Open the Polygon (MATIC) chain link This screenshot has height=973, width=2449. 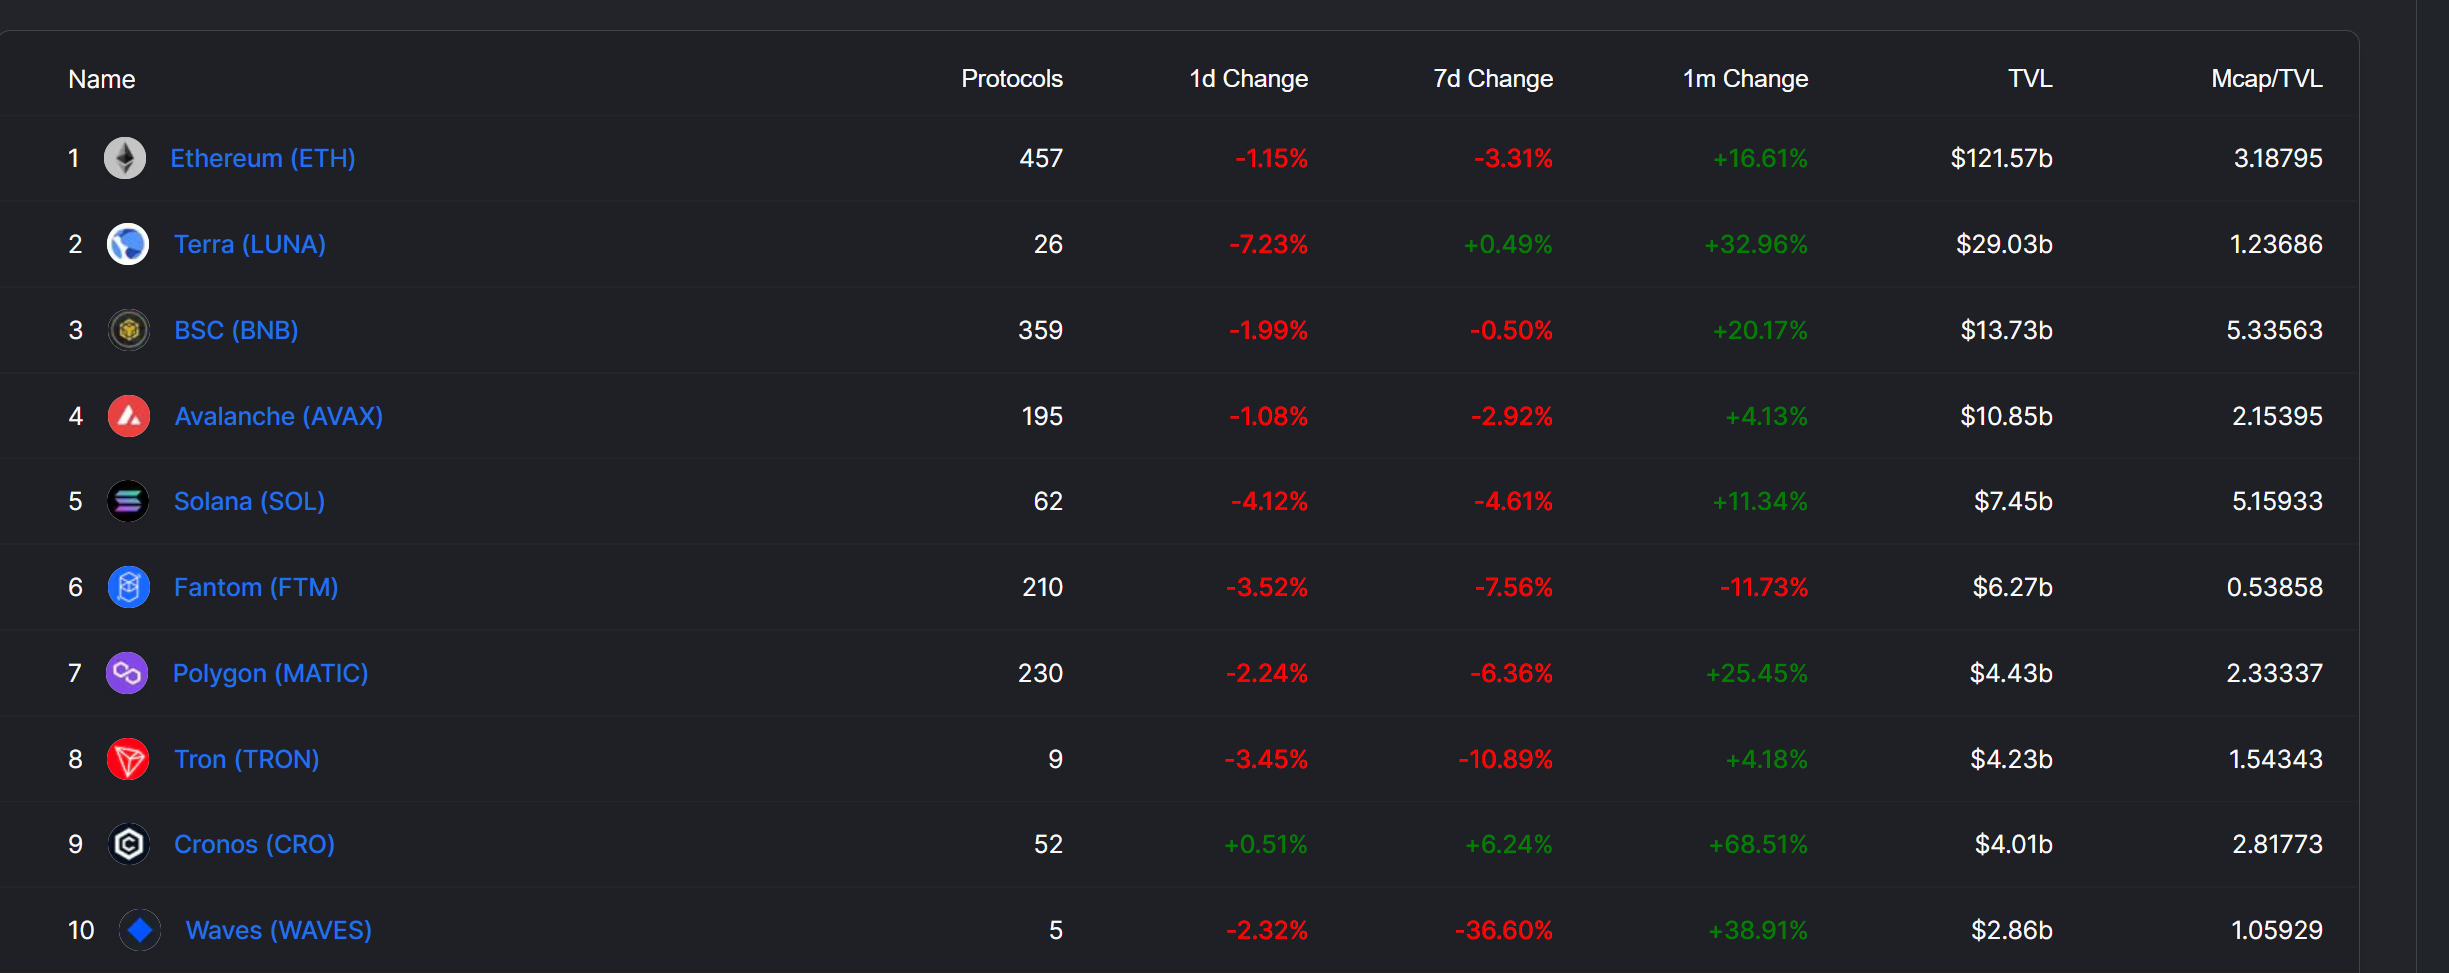(270, 673)
